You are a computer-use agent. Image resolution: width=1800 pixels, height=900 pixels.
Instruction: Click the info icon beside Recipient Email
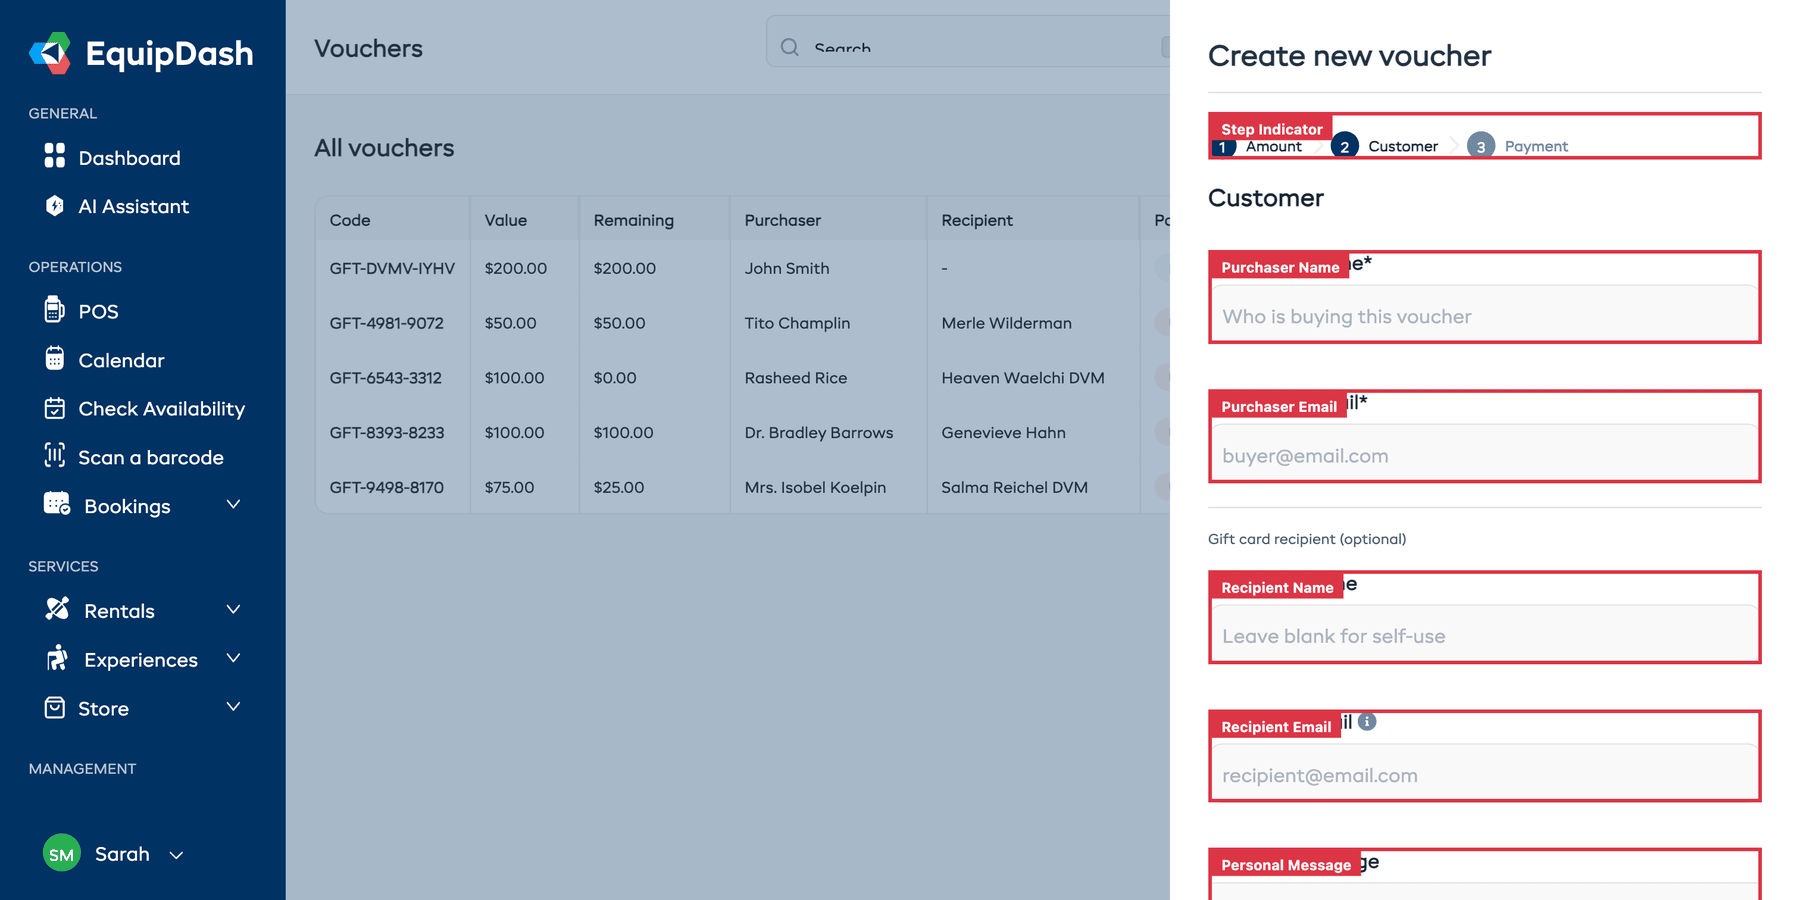coord(1366,721)
